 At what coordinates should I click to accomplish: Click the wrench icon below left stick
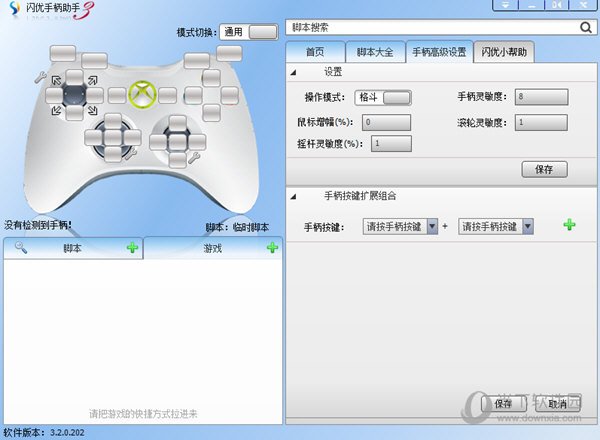131,154
